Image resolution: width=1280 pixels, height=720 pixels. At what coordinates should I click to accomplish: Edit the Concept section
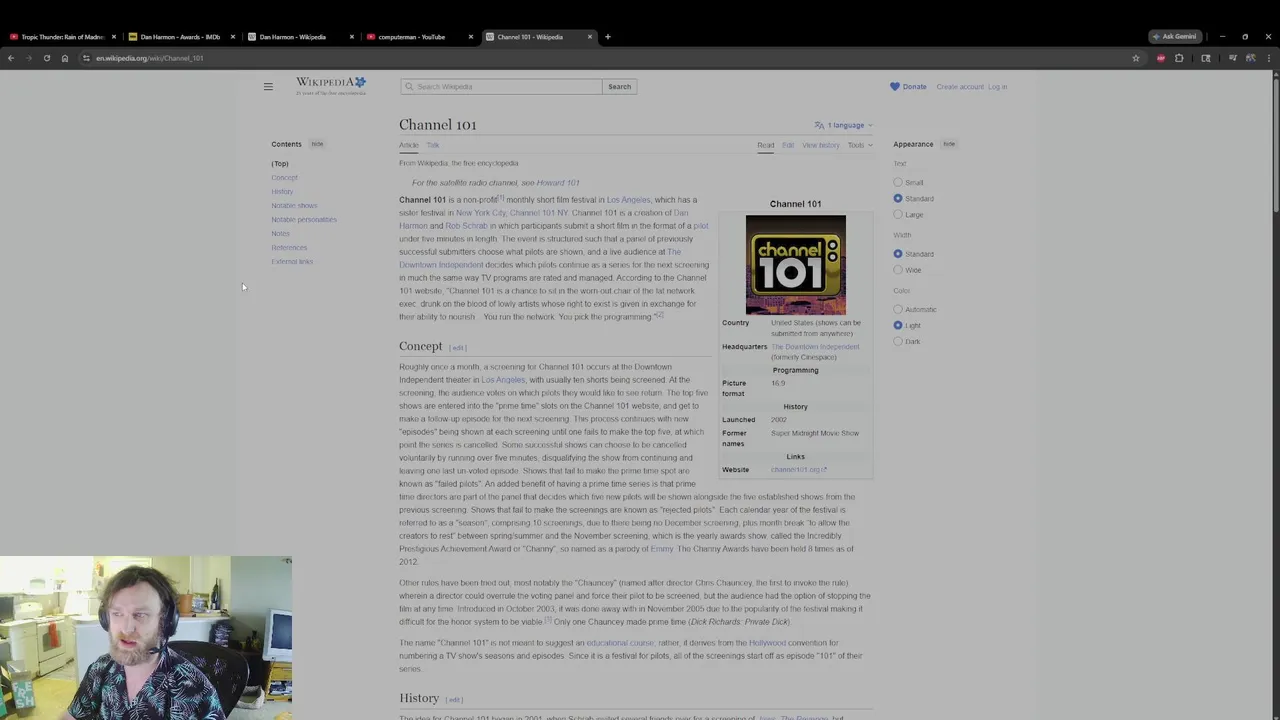point(458,348)
